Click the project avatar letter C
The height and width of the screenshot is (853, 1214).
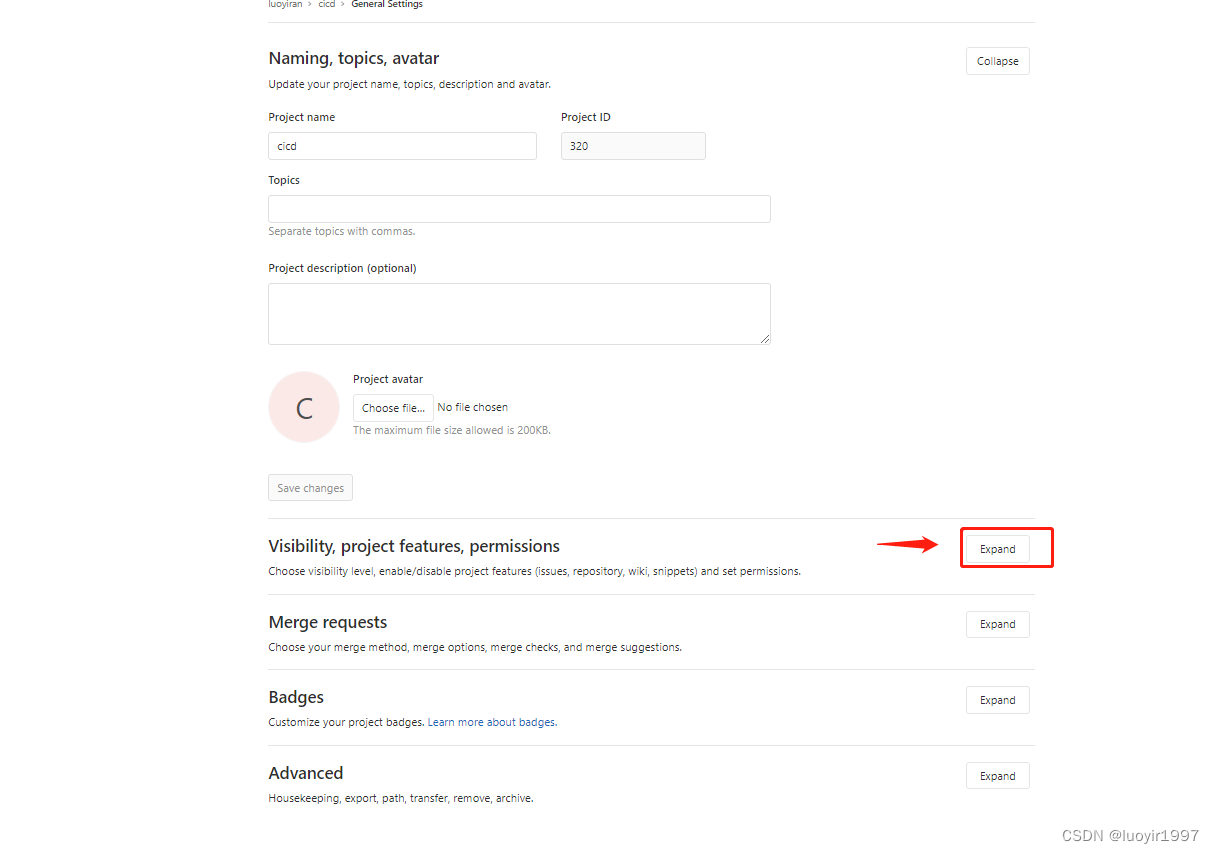pyautogui.click(x=304, y=407)
